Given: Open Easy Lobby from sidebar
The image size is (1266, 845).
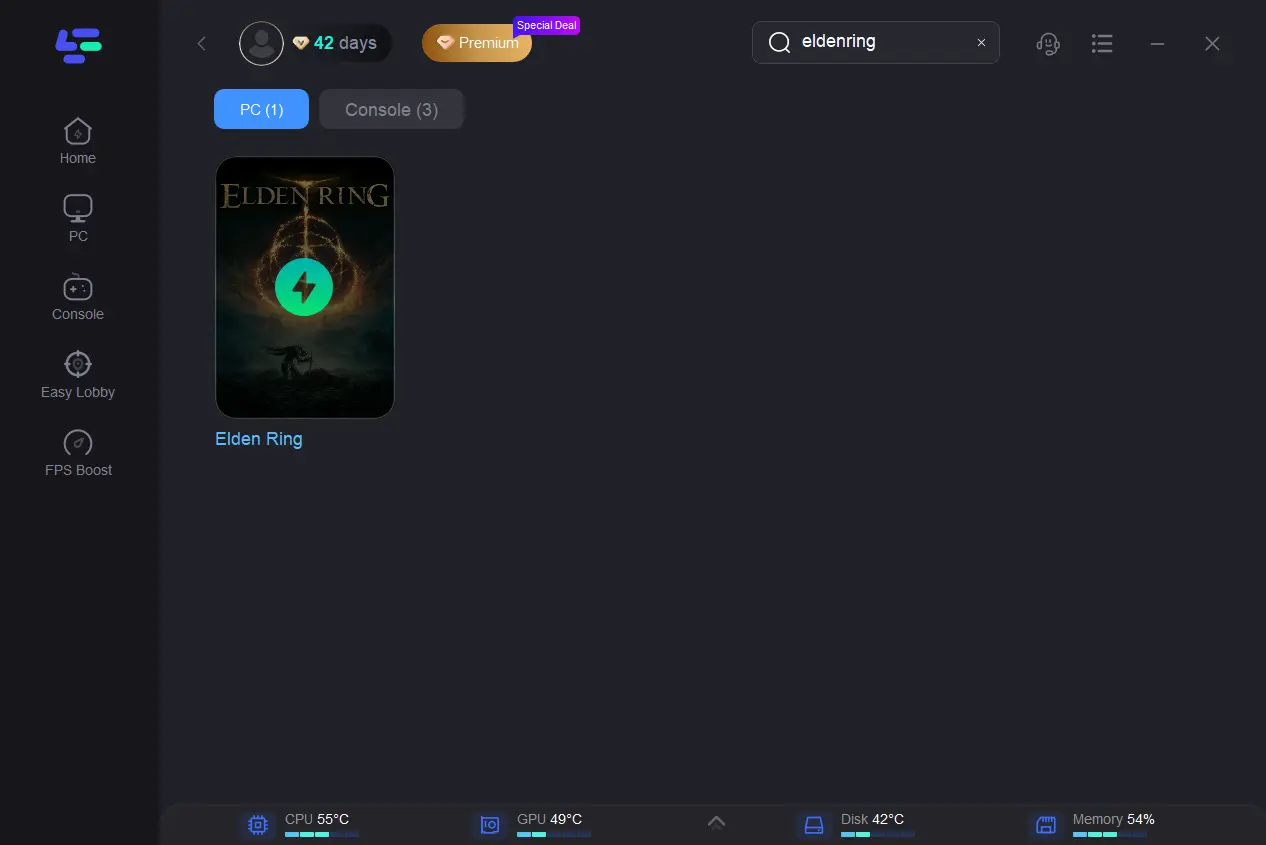Looking at the screenshot, I should 78,375.
